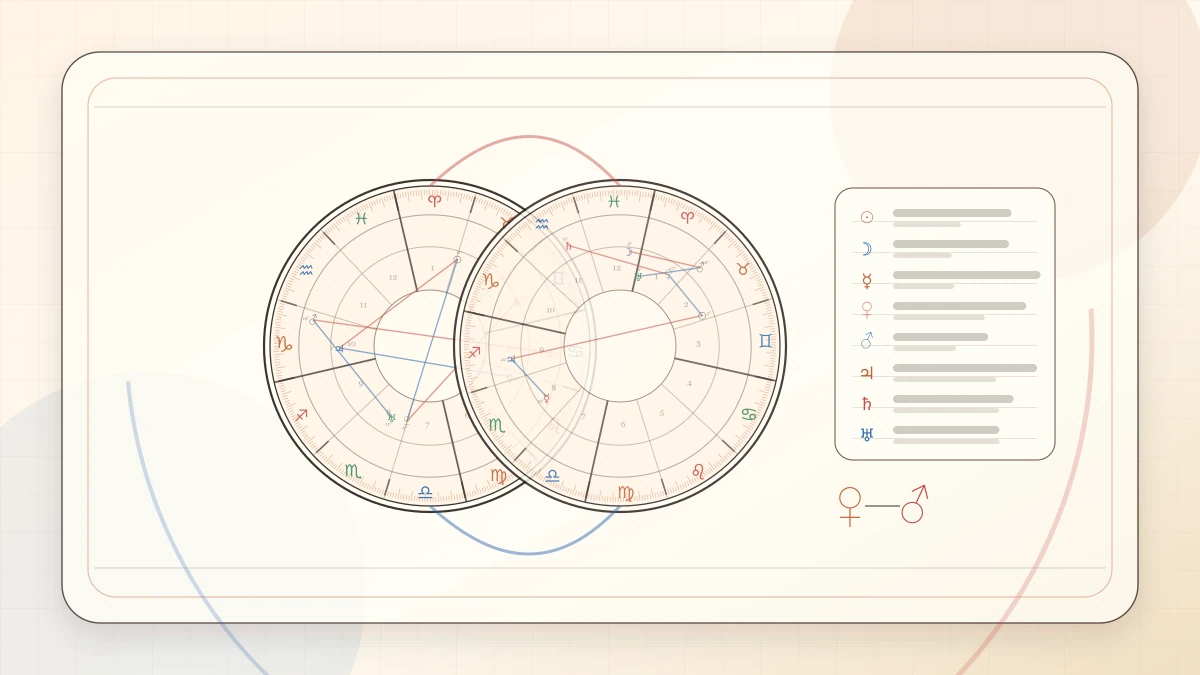
Task: Select the green Uranus marker in the left chart
Action: [x=392, y=417]
